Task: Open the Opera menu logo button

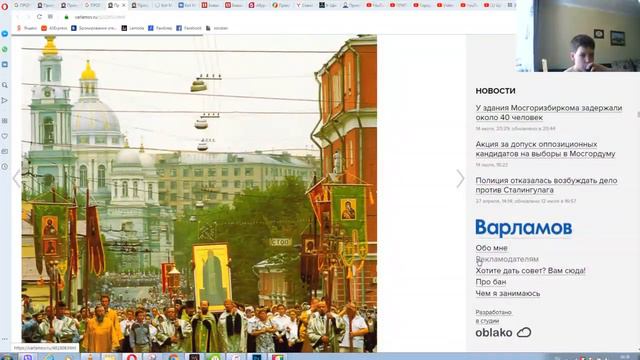Action: 5,6
